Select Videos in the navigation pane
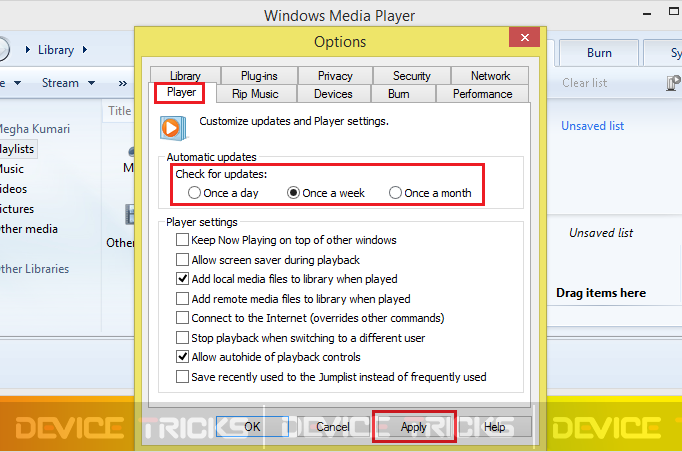 click(13, 189)
